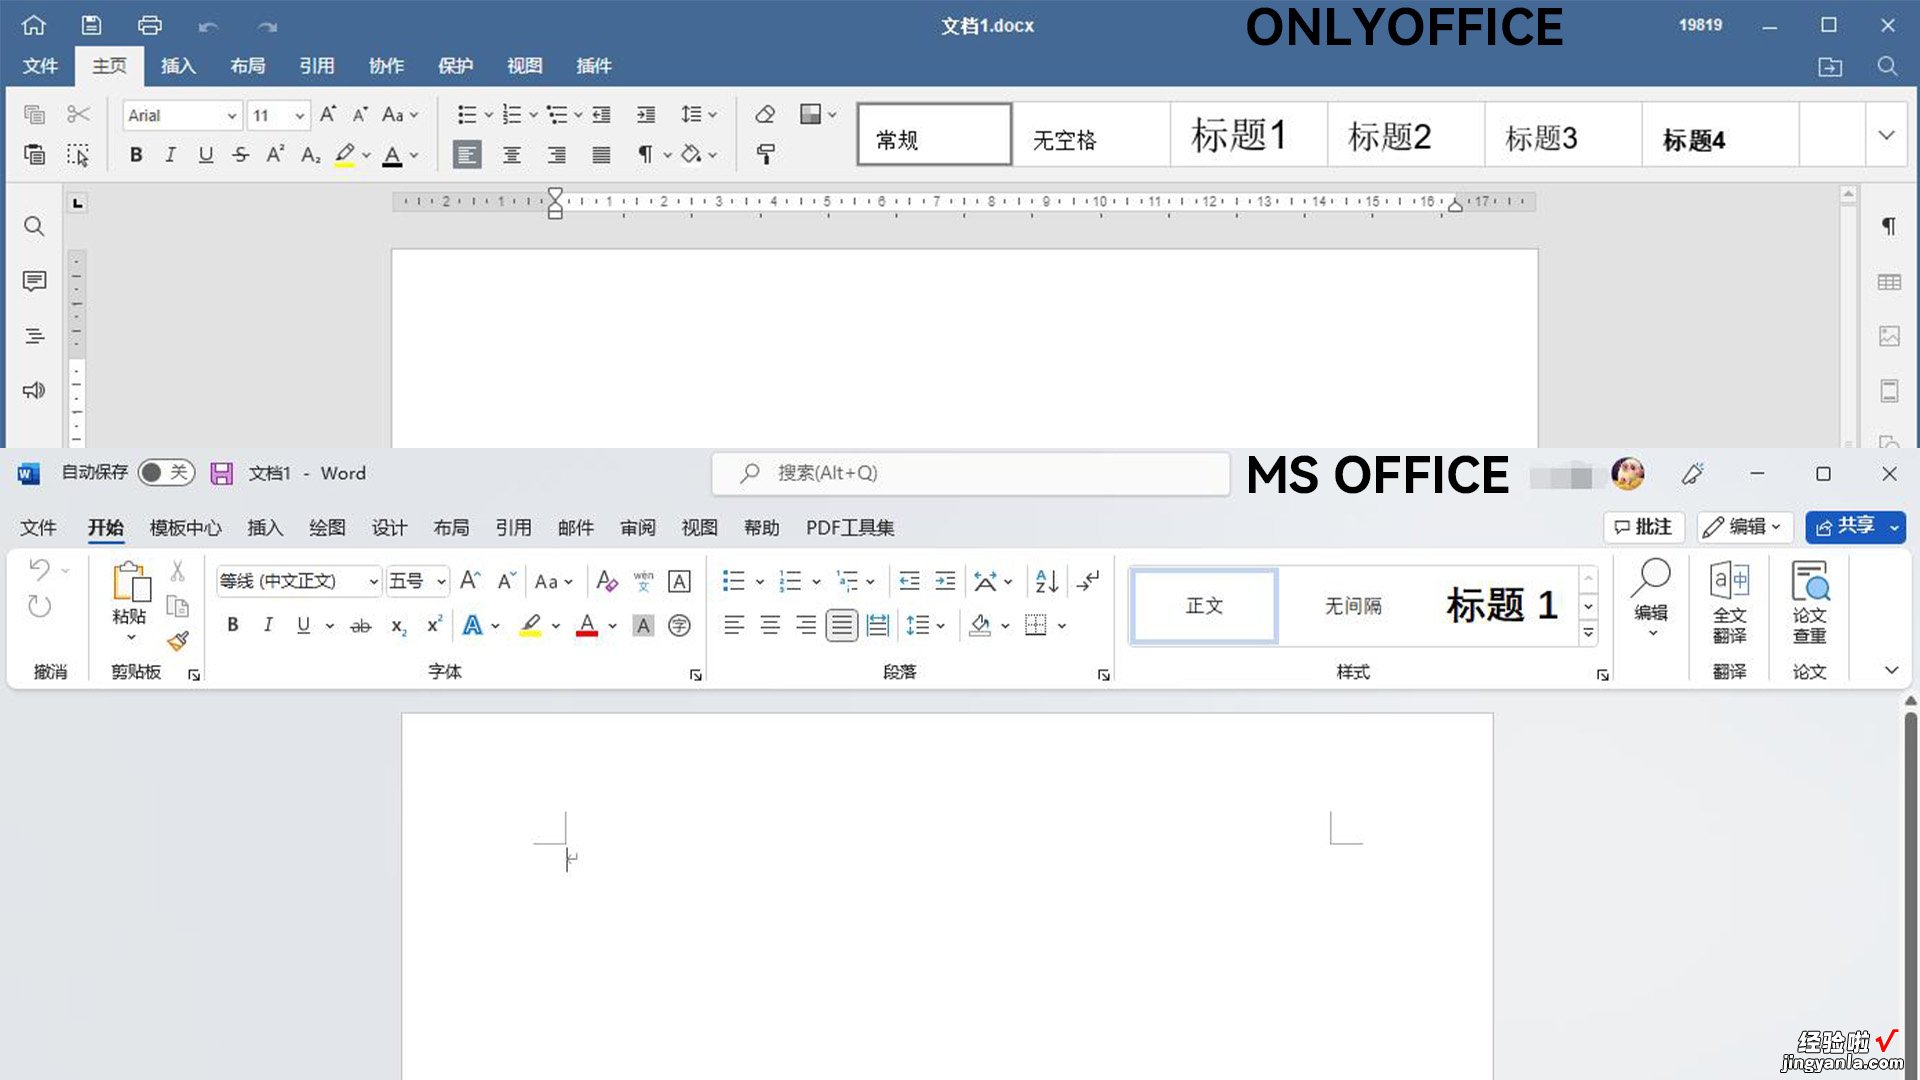Click the Word enclosed character icon
Viewport: 1920px width, 1080px height.
[x=679, y=625]
